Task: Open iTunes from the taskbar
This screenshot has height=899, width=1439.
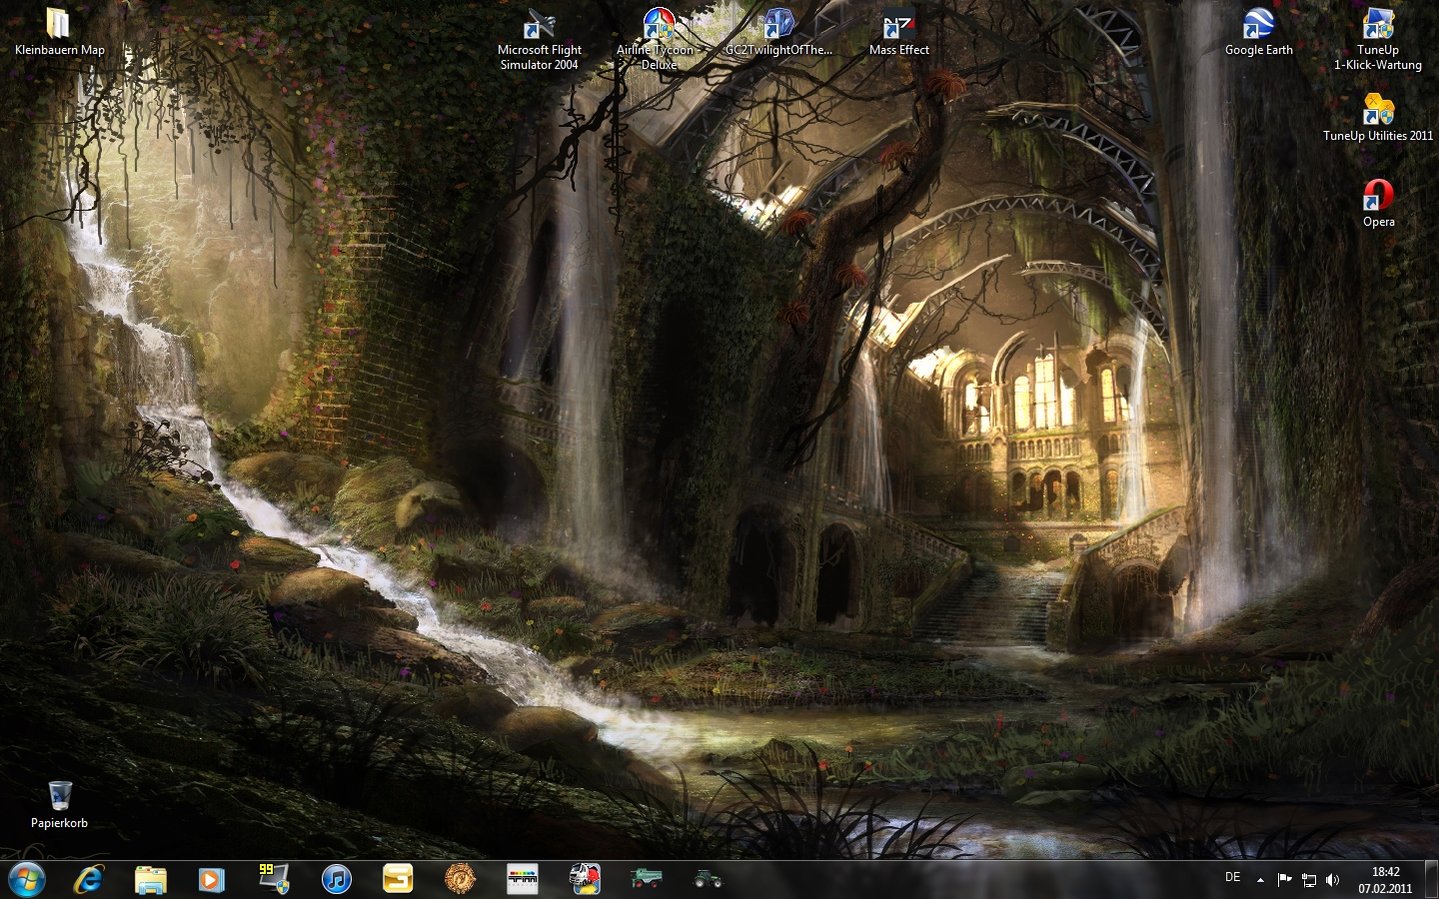Action: (x=336, y=879)
